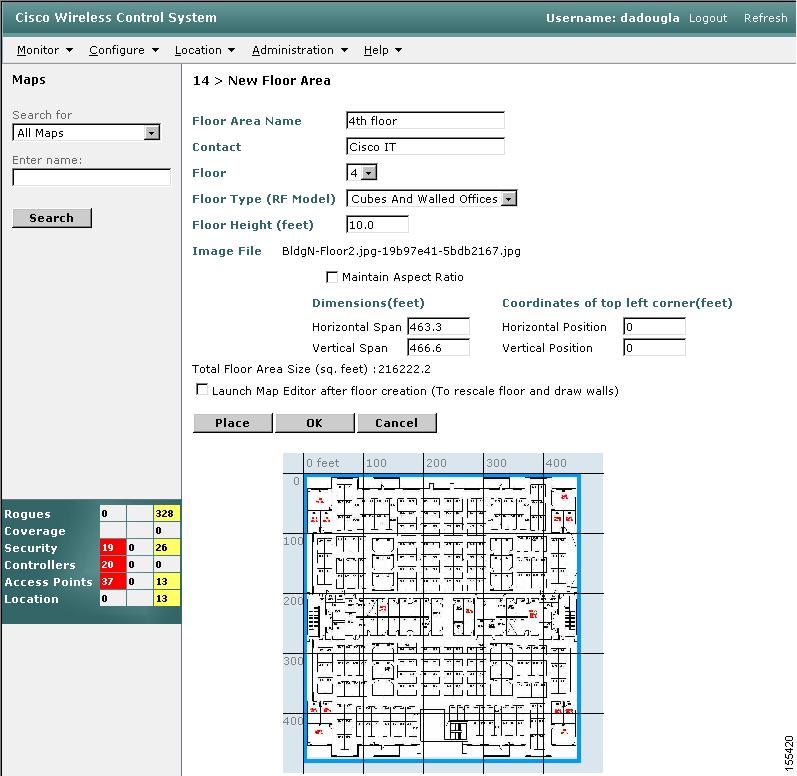
Task: Click the Administration menu arrow icon
Action: [x=345, y=50]
